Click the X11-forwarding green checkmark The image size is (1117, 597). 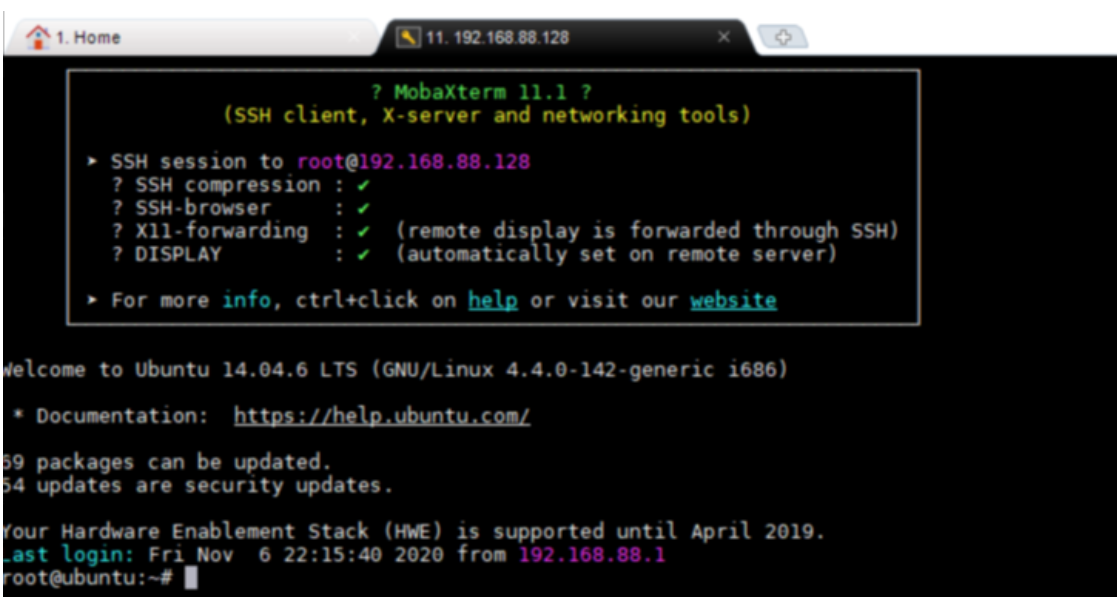(363, 231)
